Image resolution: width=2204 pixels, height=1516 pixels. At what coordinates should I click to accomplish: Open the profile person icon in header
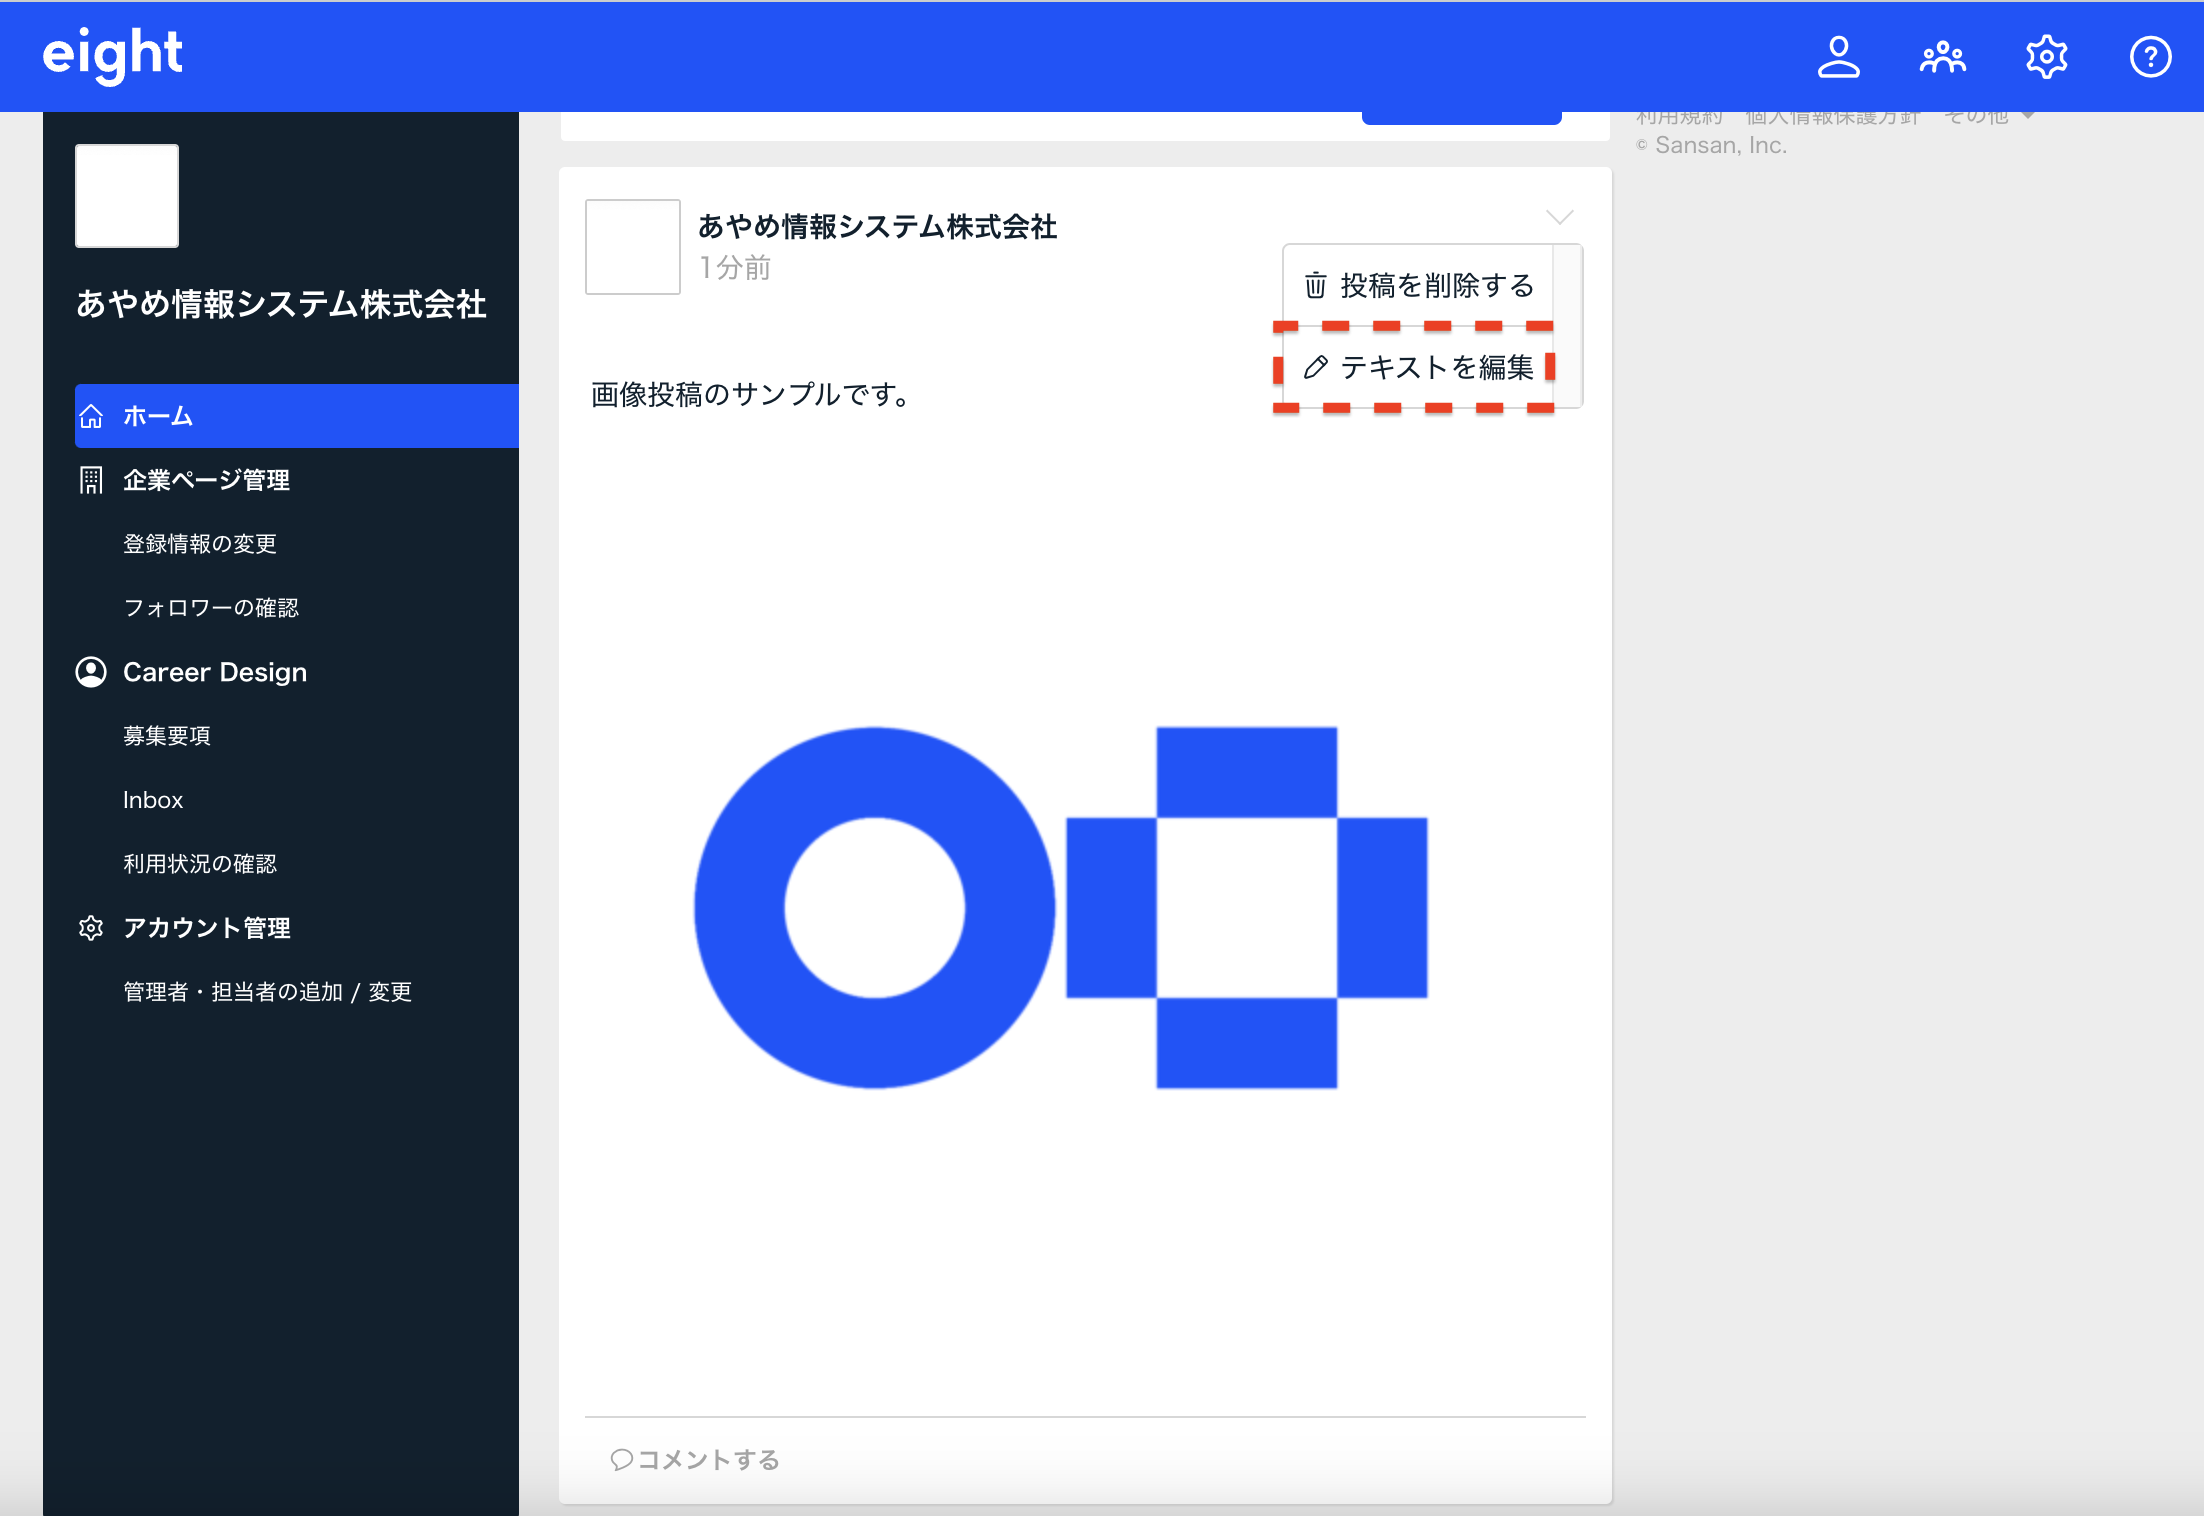[1838, 56]
